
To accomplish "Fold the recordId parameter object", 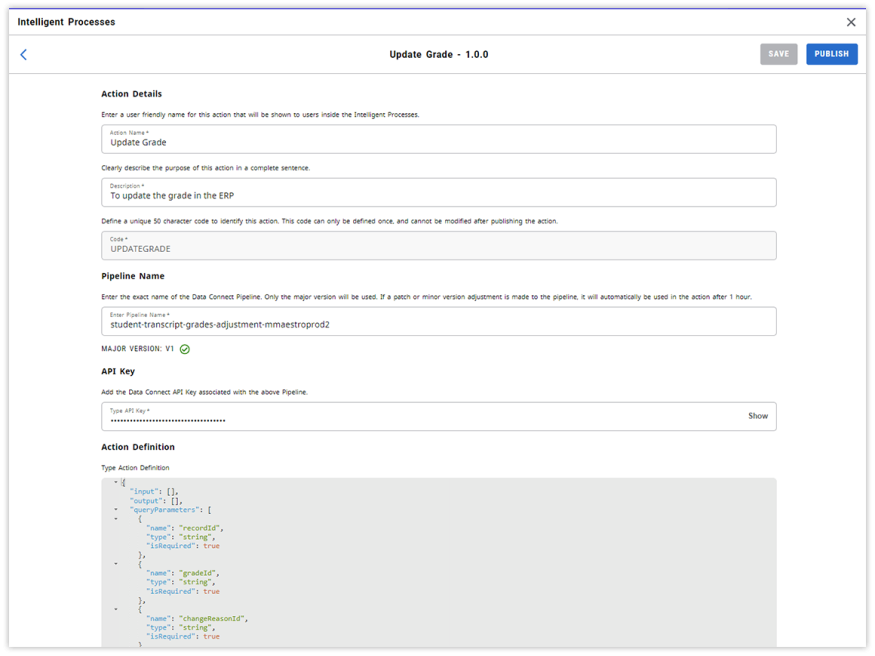I will tap(116, 519).
